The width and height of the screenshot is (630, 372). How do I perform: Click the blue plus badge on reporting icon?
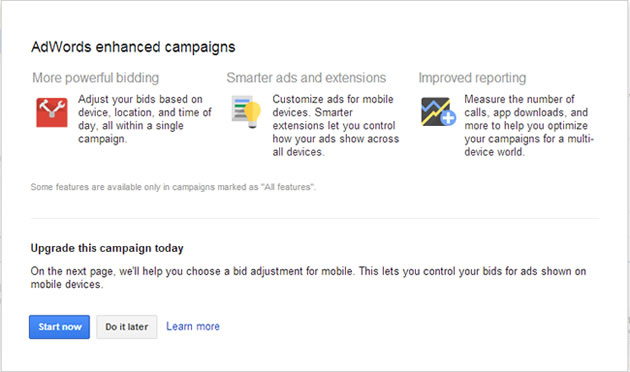click(448, 118)
